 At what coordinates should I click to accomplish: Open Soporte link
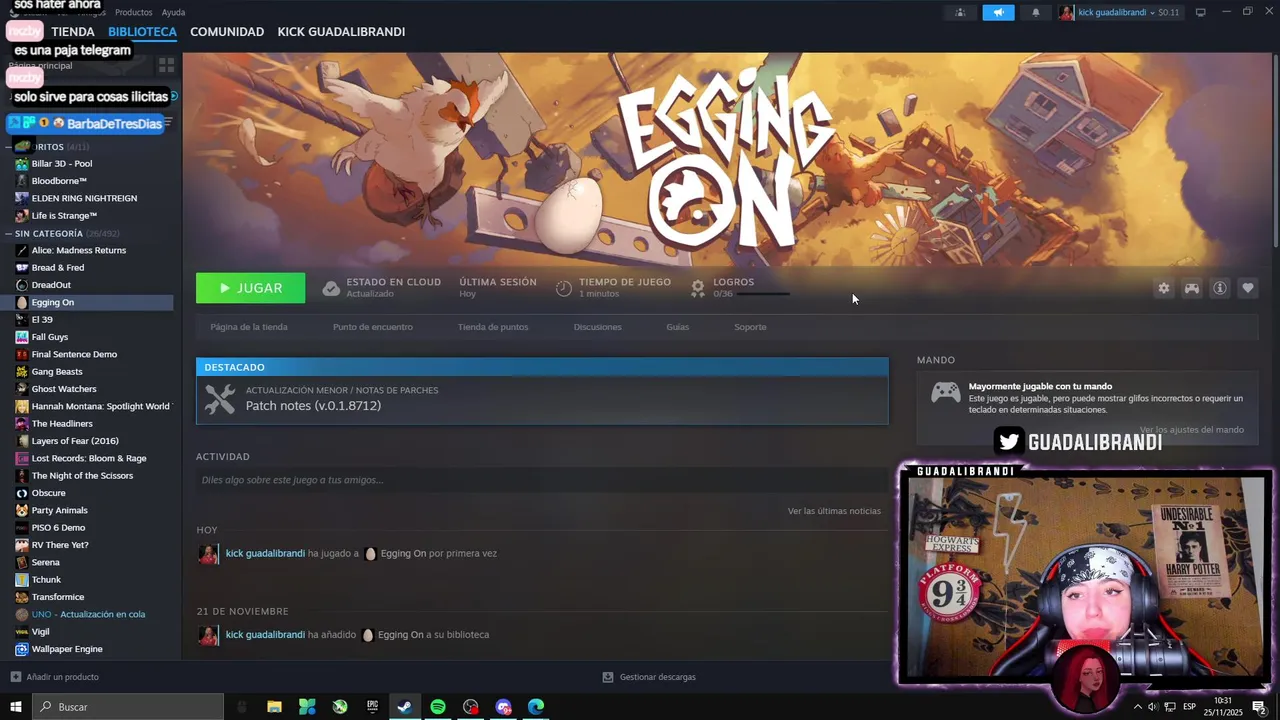pyautogui.click(x=750, y=327)
